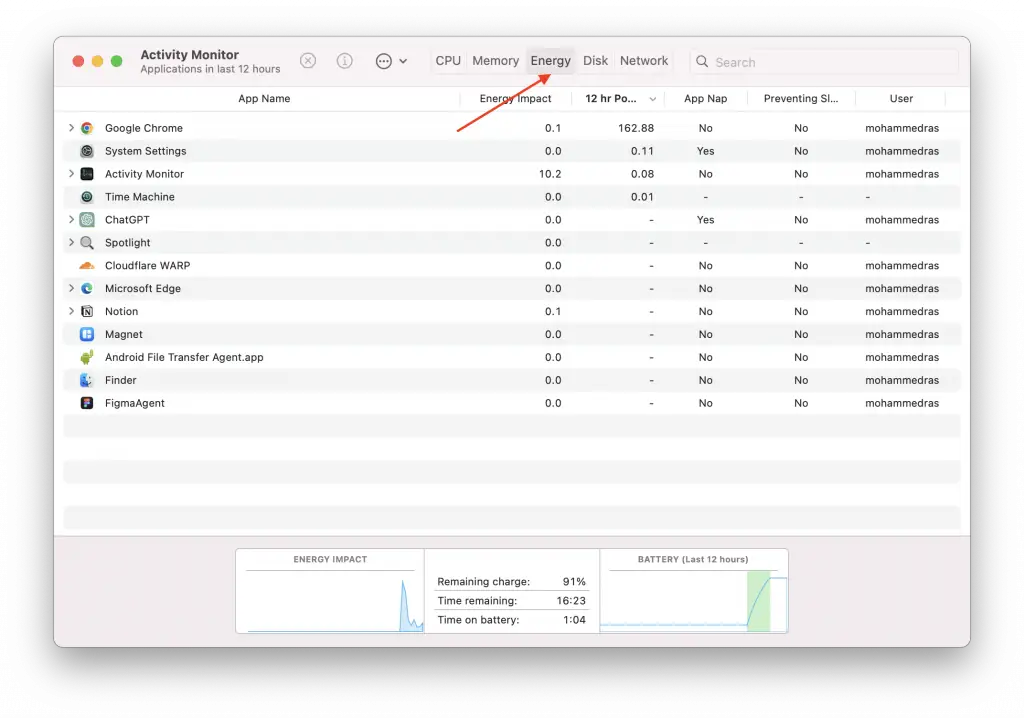Image resolution: width=1024 pixels, height=718 pixels.
Task: Click System Settings' 0.11 power value
Action: (x=642, y=151)
